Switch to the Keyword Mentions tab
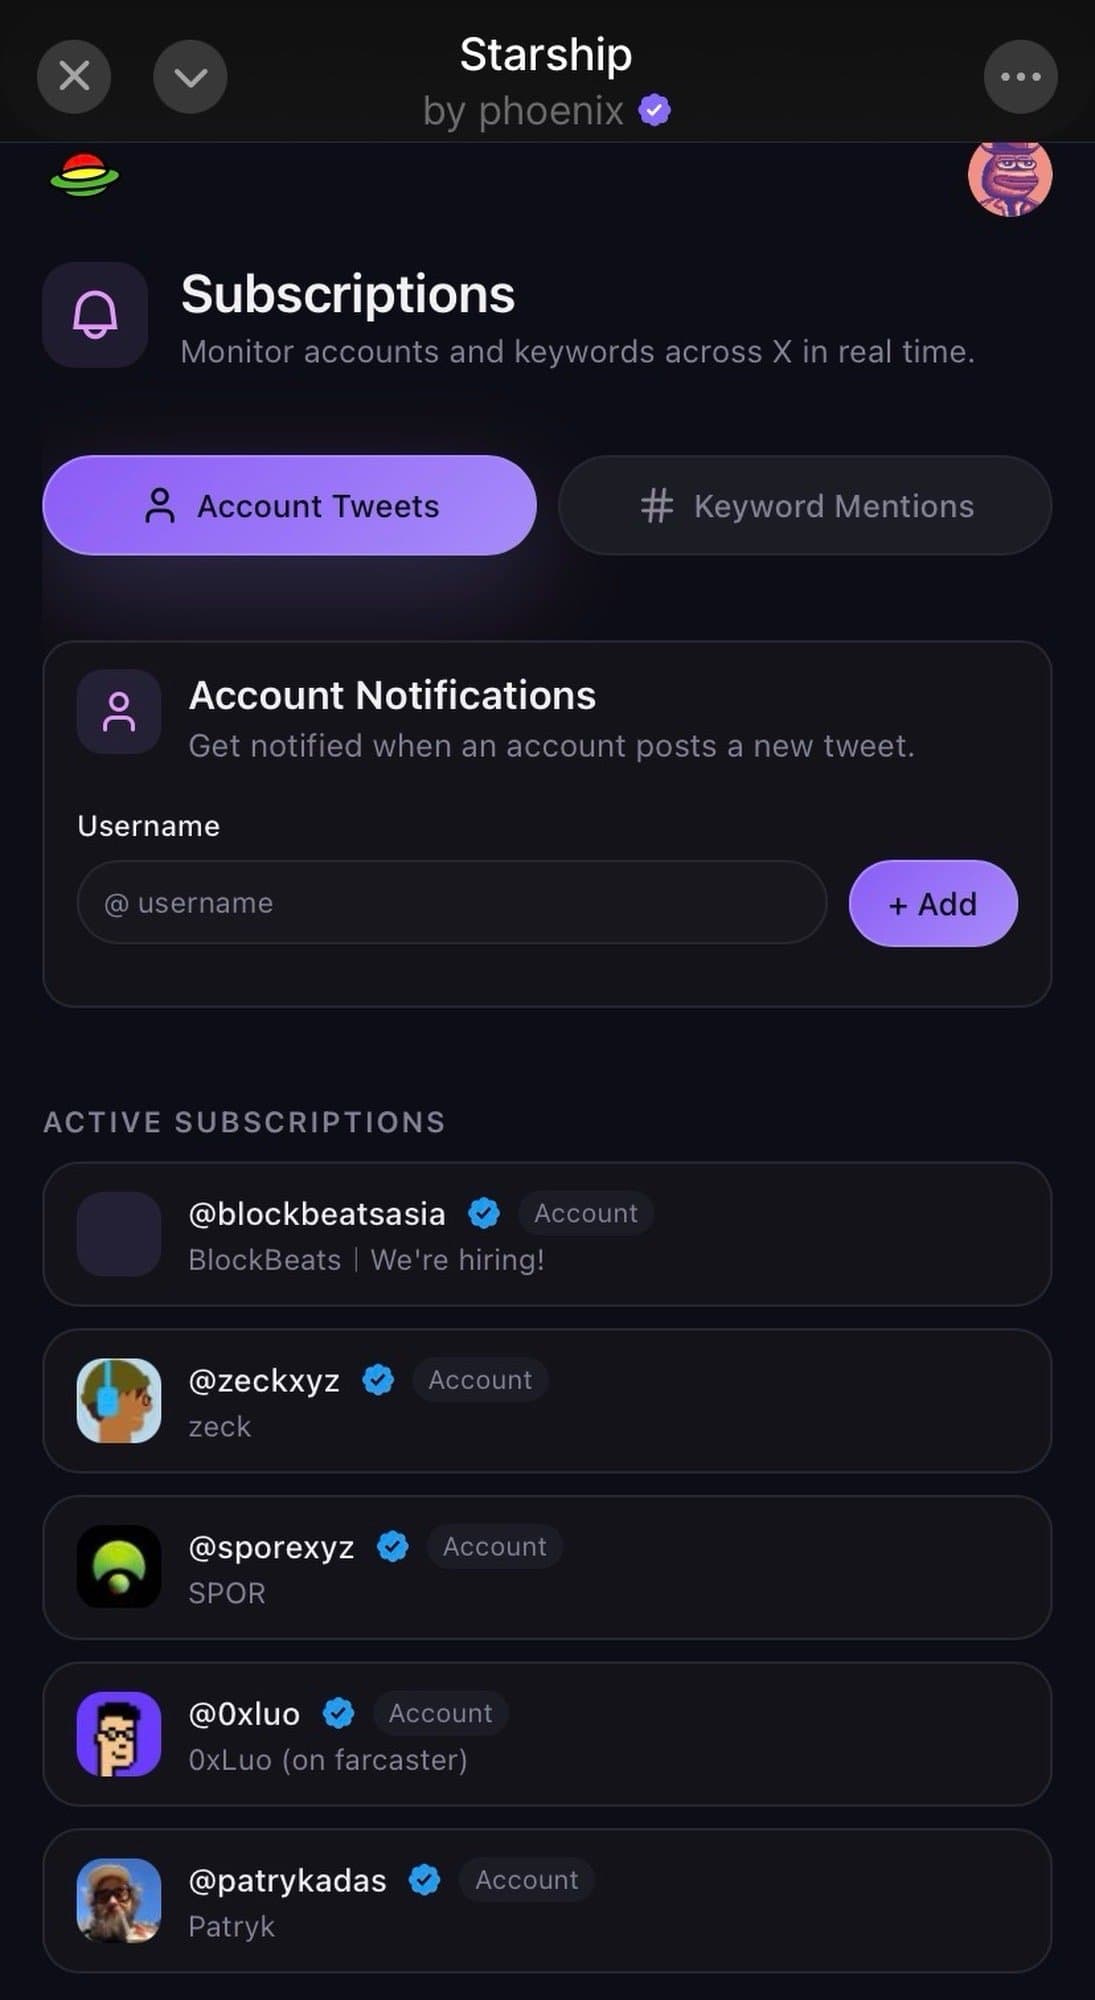Image resolution: width=1095 pixels, height=2000 pixels. [x=805, y=505]
